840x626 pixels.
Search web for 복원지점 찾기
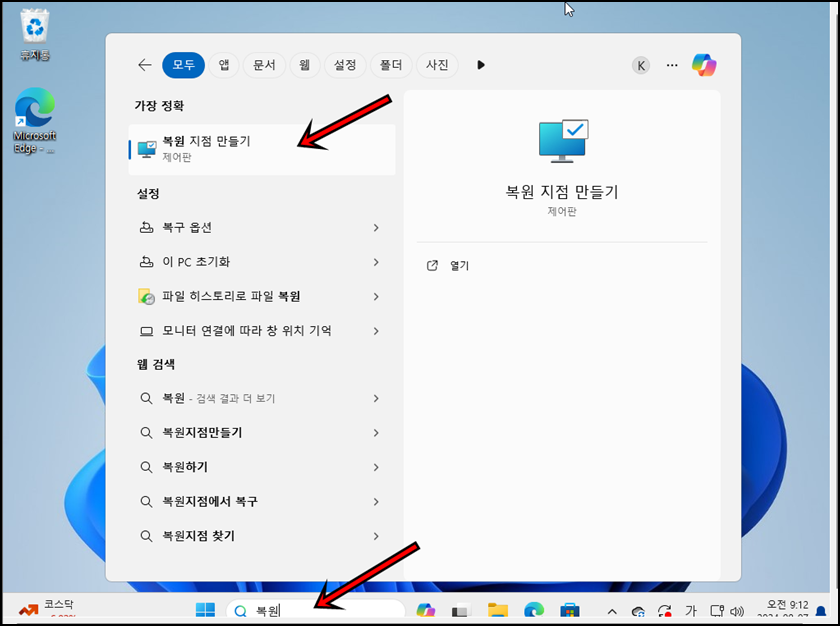[262, 536]
